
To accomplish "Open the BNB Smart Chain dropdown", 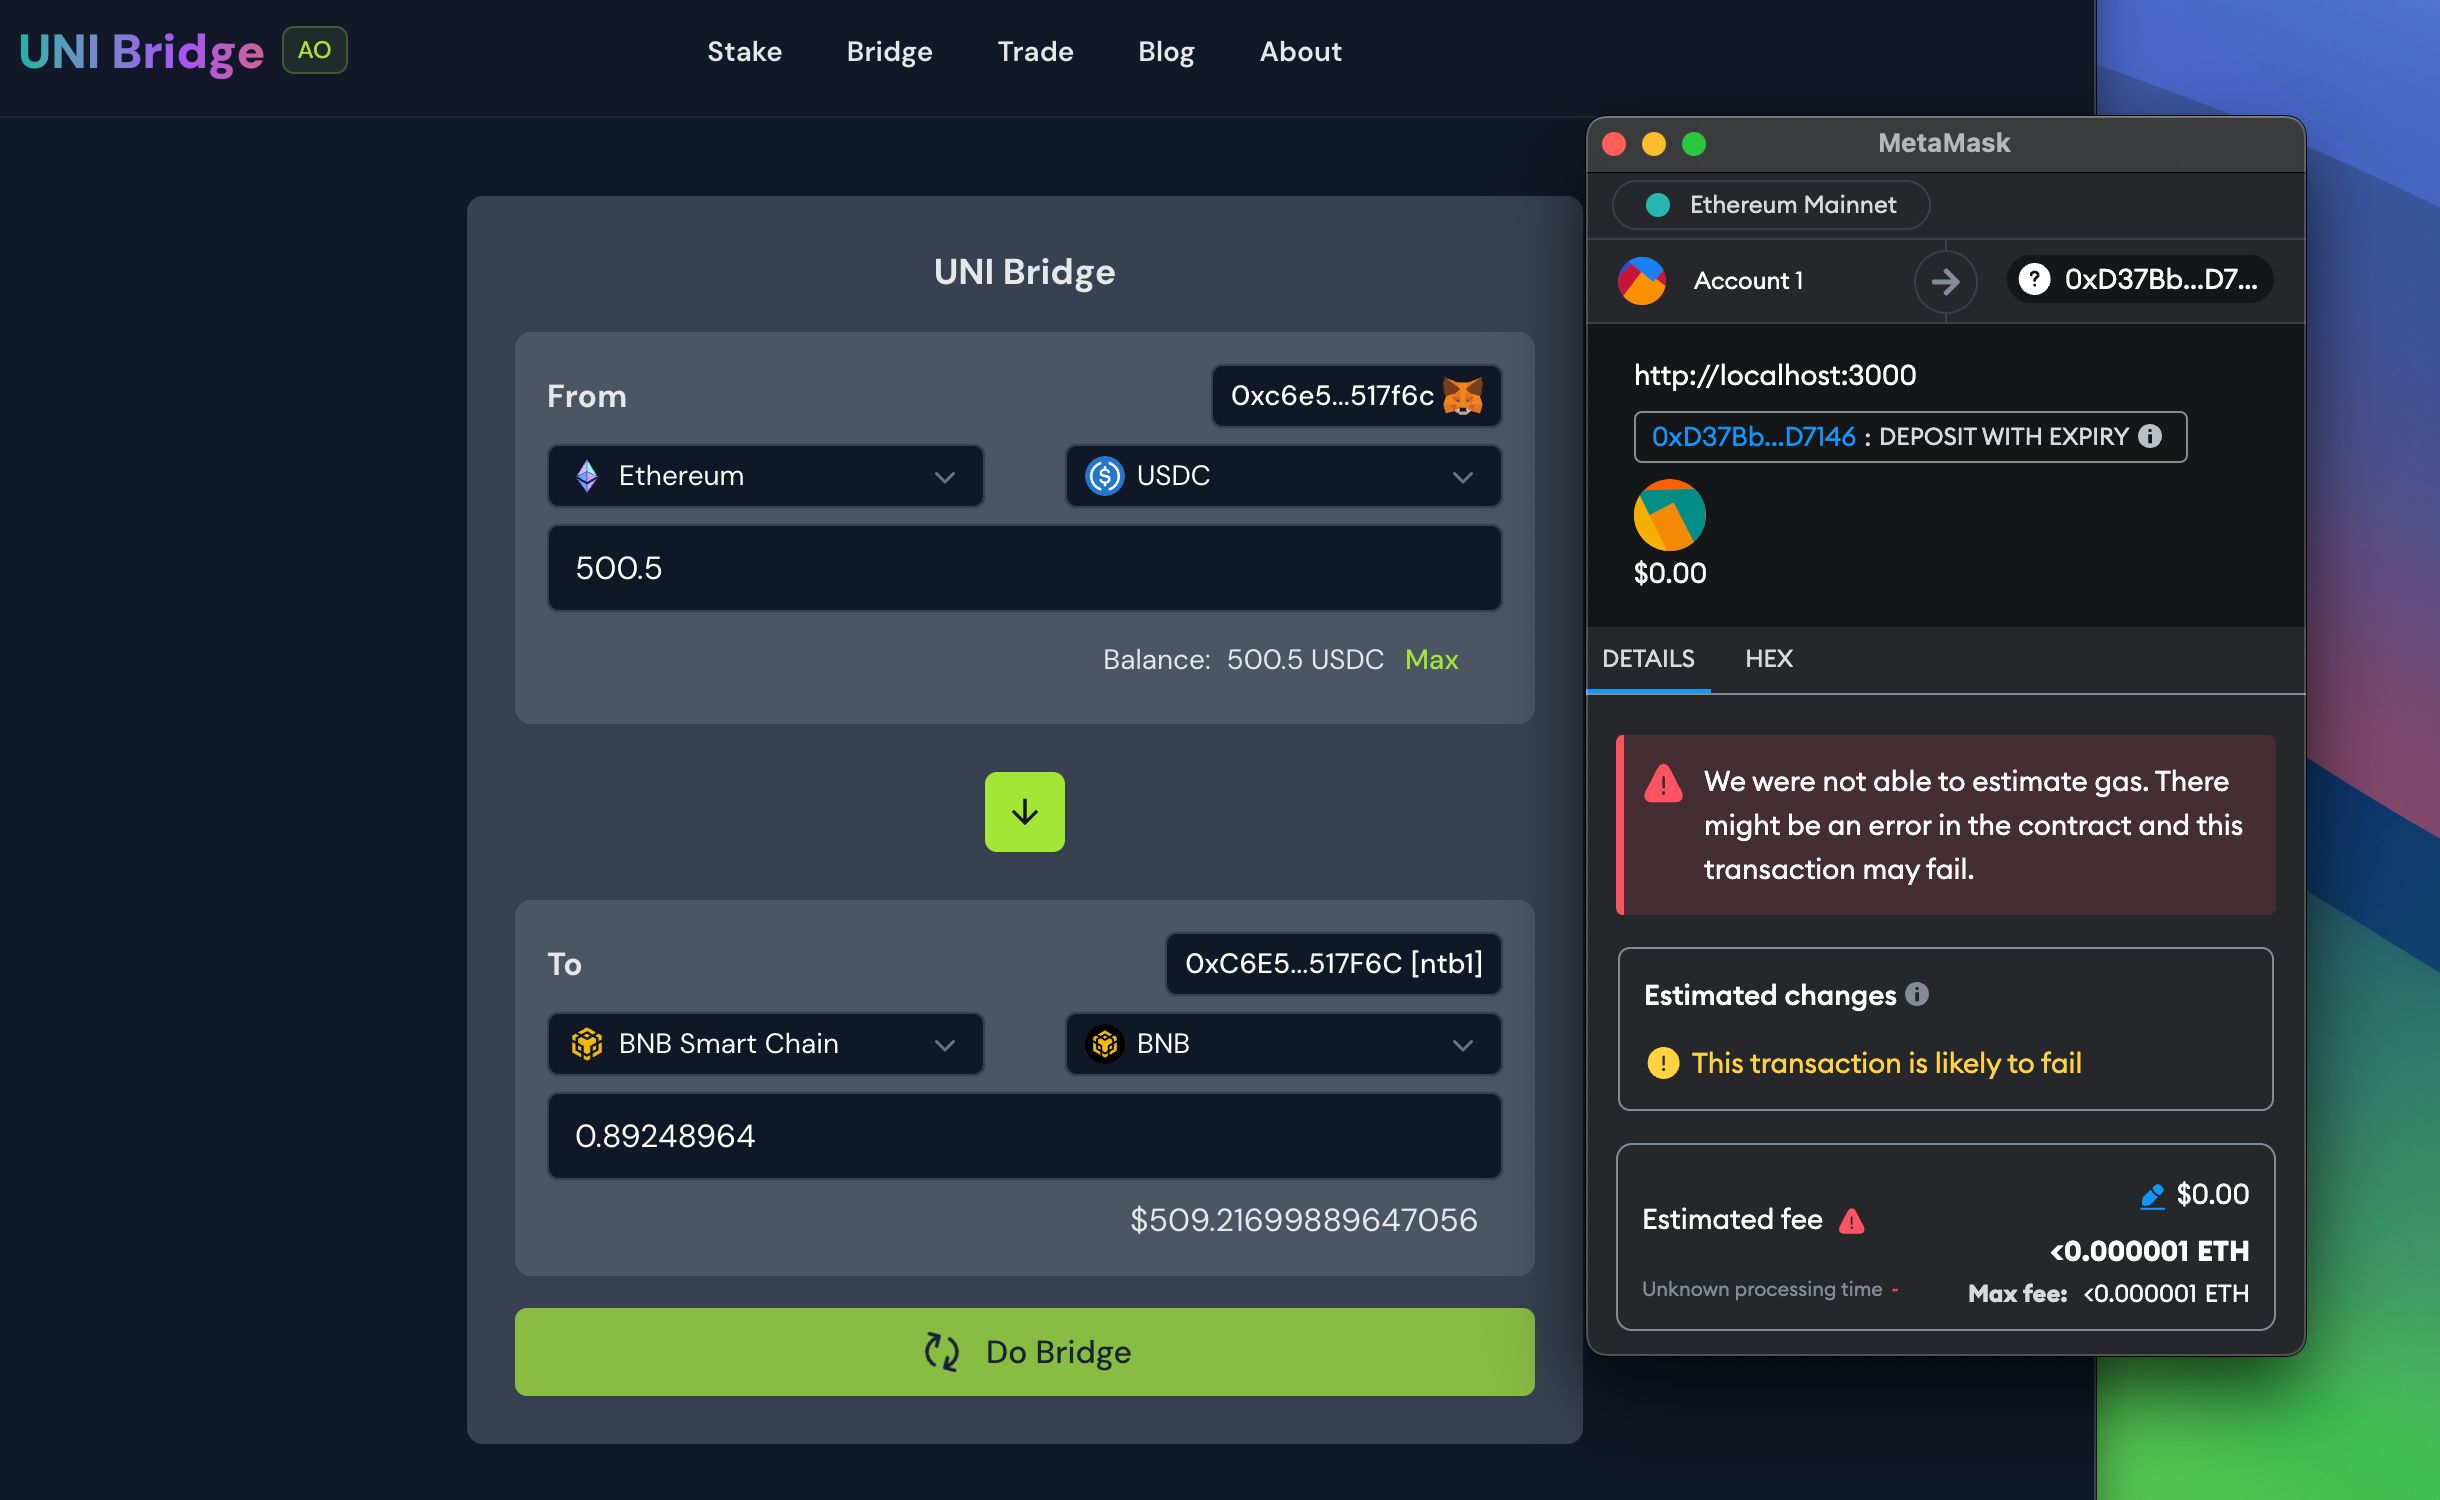I will pos(766,1044).
